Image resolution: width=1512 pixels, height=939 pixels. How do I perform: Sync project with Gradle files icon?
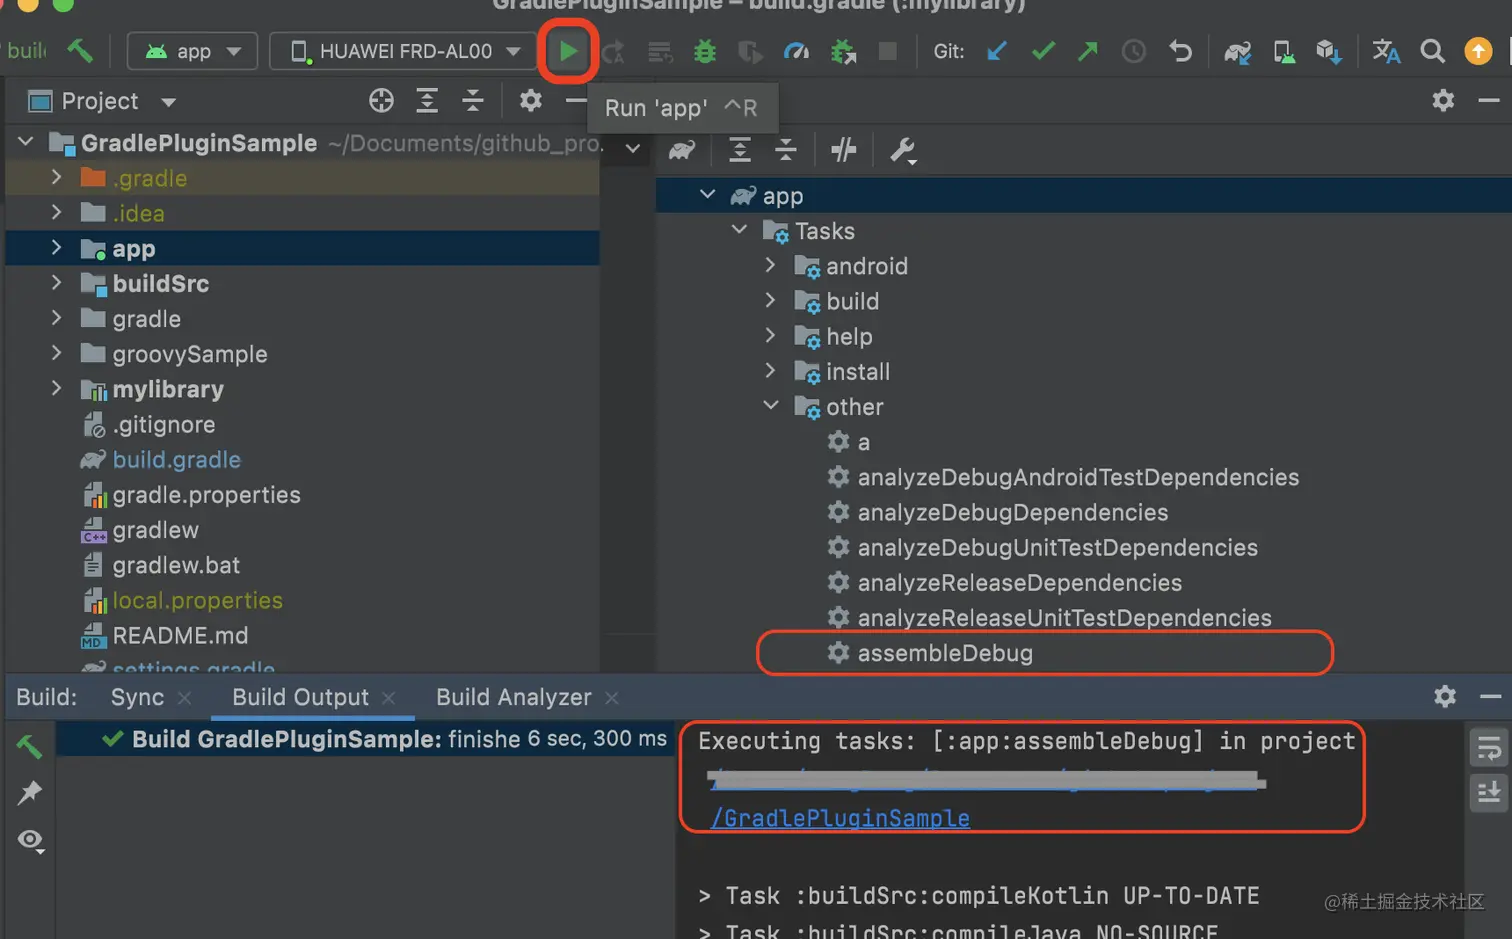[1237, 51]
